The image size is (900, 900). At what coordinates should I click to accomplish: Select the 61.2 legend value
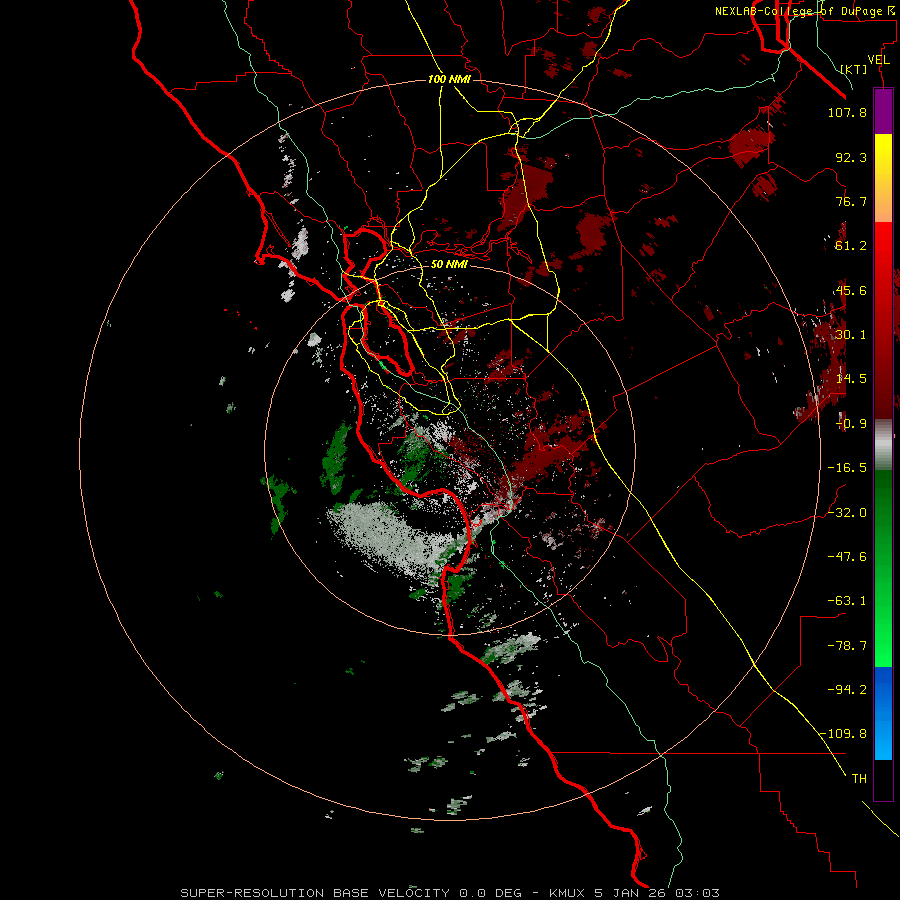(851, 246)
